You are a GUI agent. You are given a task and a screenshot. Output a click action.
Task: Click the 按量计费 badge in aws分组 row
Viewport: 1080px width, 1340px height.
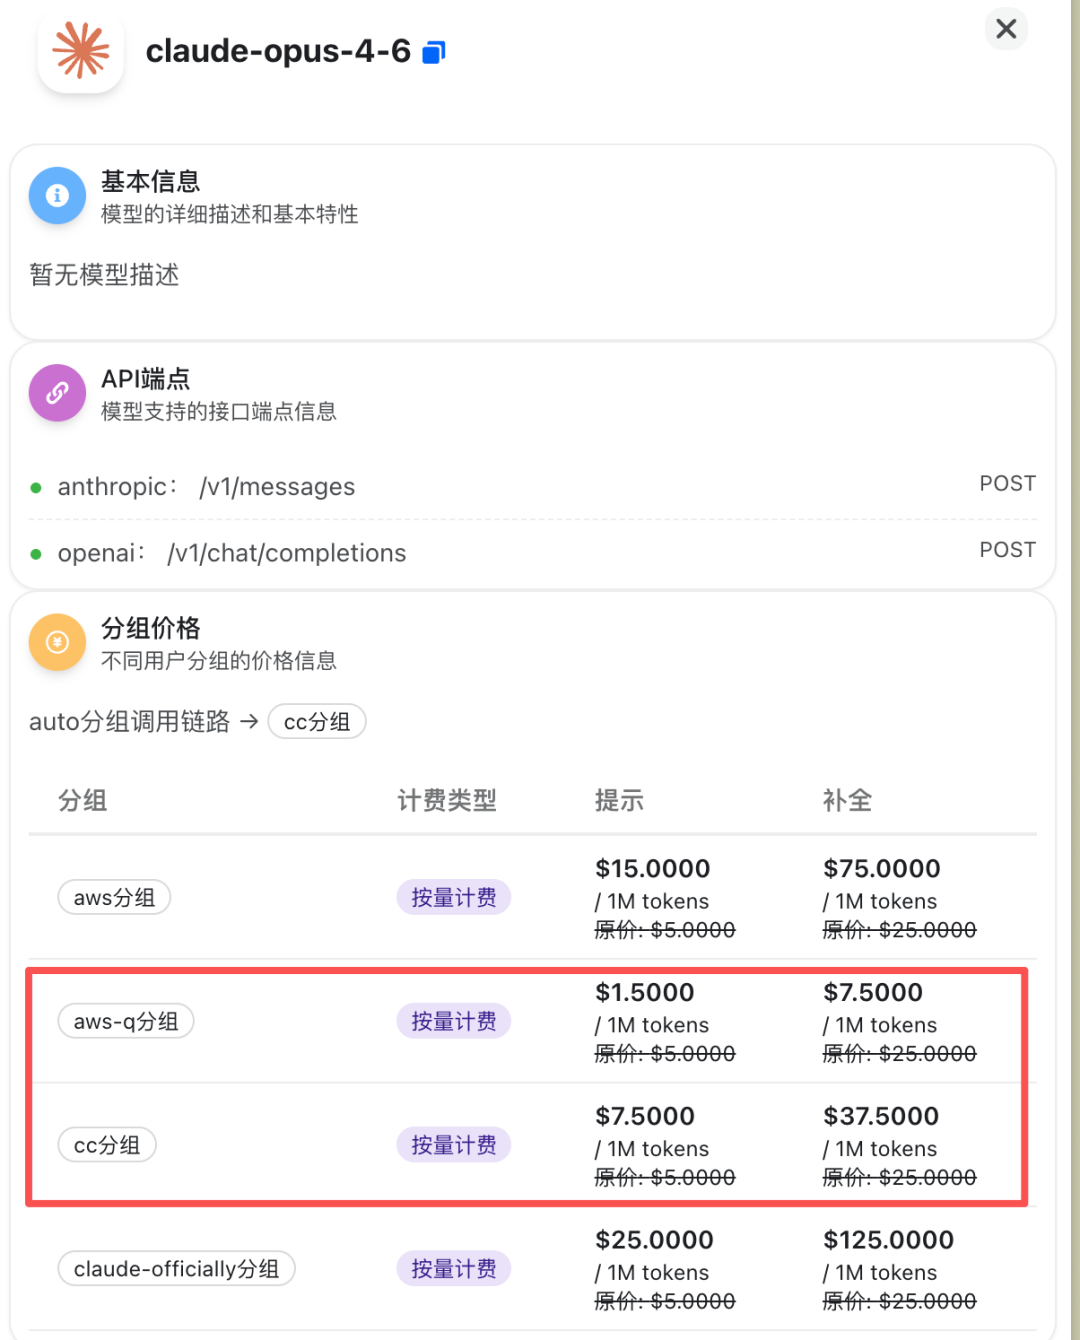[454, 898]
